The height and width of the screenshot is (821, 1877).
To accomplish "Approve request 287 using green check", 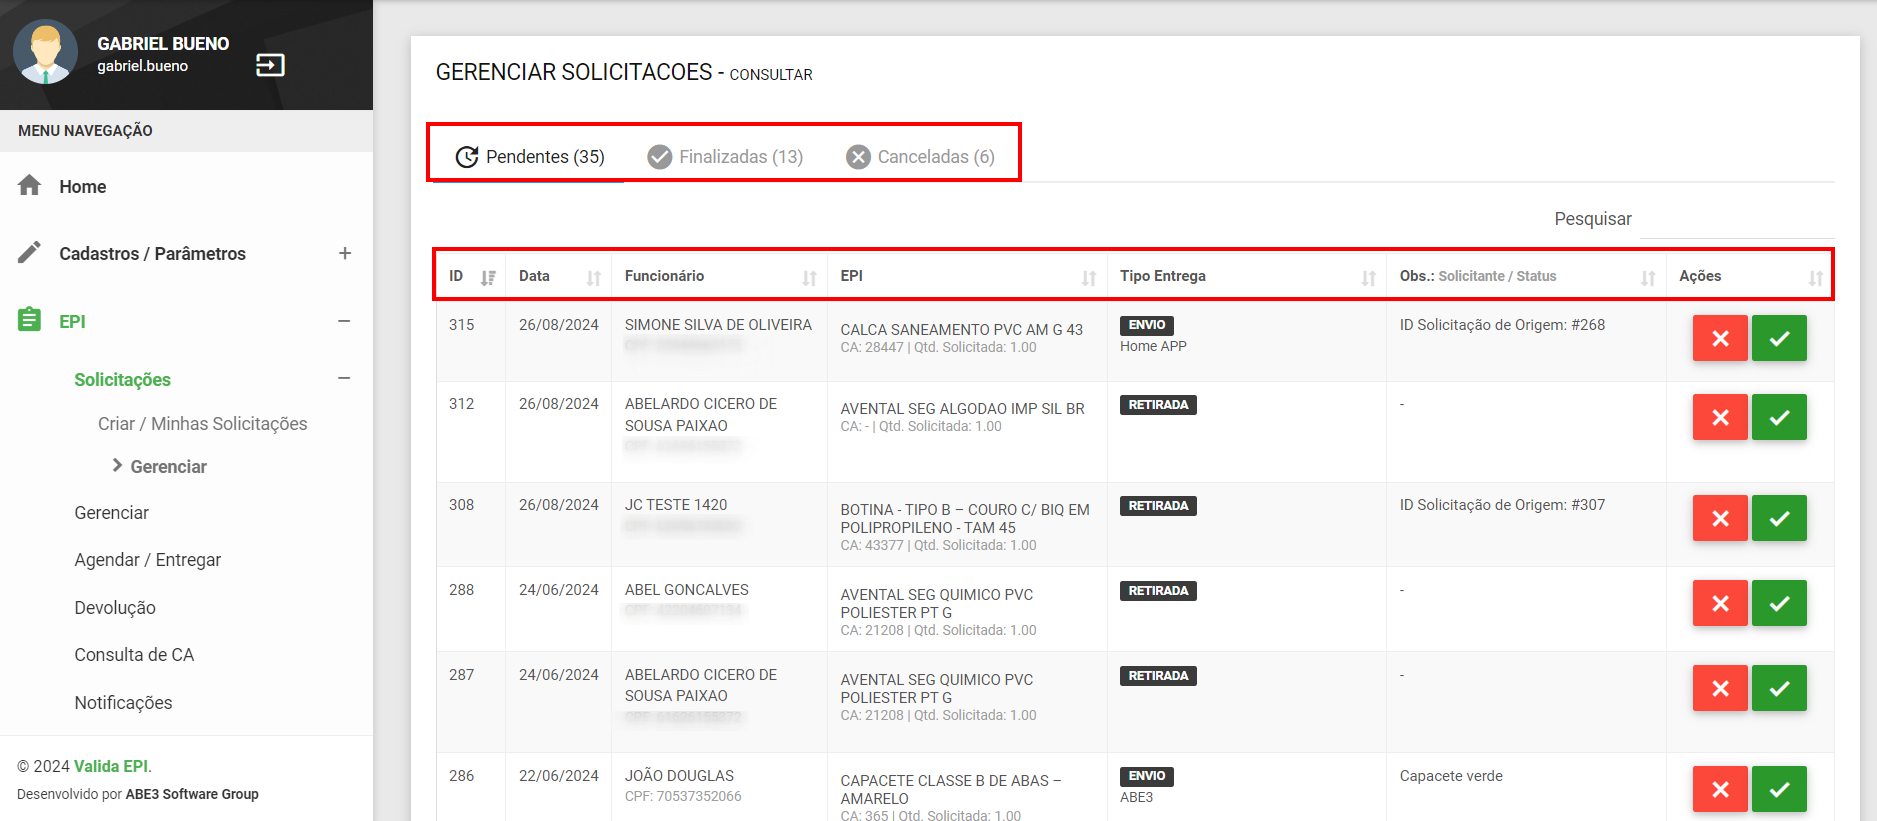I will (x=1779, y=688).
